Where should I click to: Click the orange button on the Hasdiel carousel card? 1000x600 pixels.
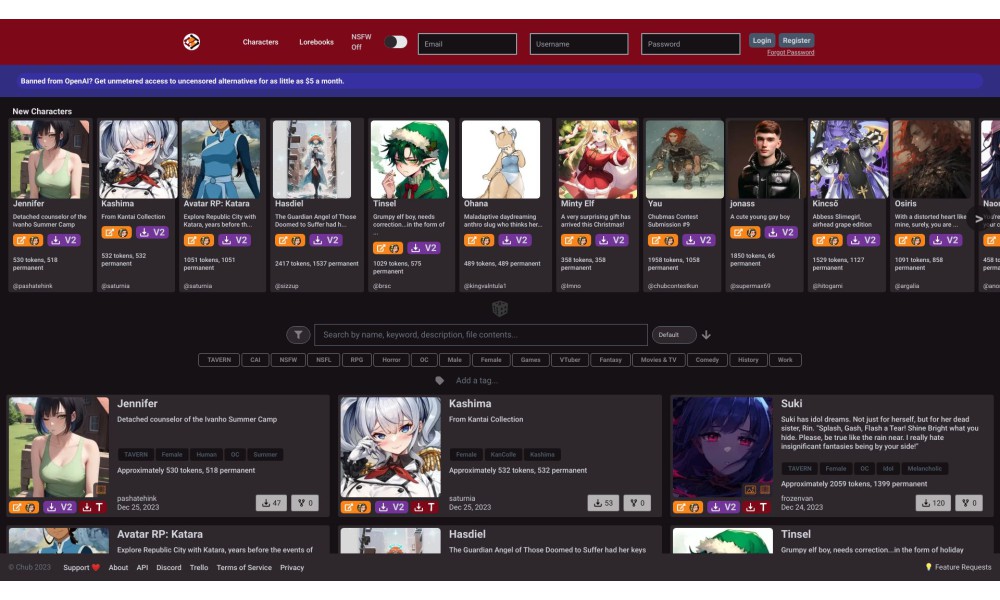pos(290,240)
